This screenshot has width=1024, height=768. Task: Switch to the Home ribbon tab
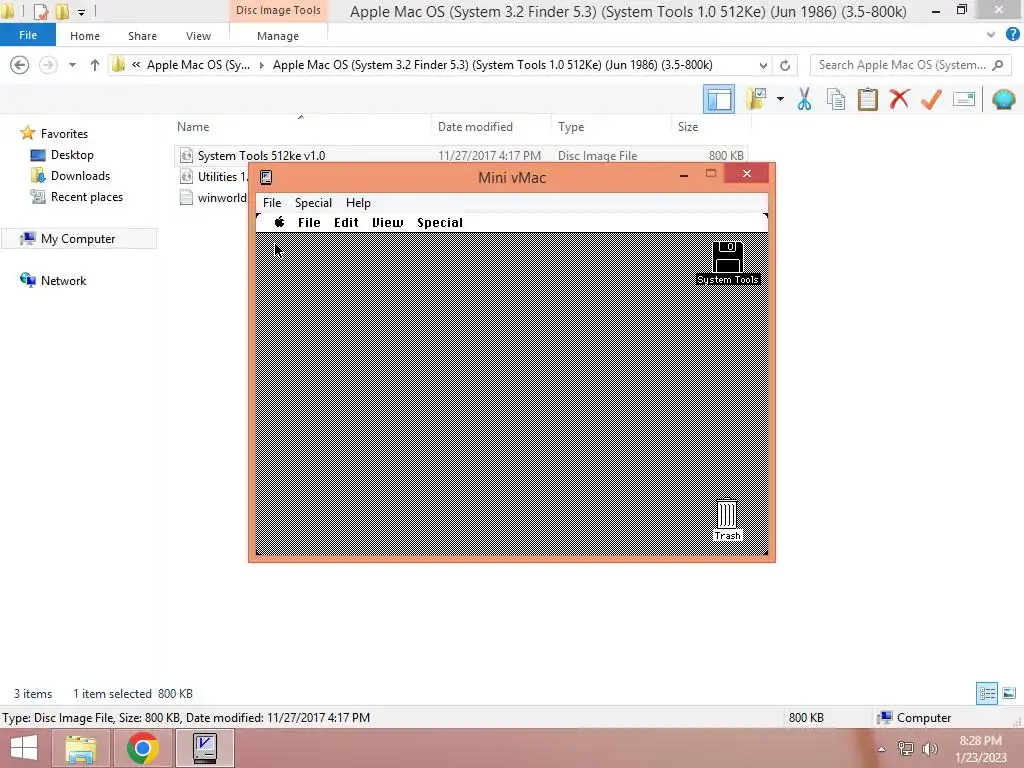pyautogui.click(x=85, y=36)
